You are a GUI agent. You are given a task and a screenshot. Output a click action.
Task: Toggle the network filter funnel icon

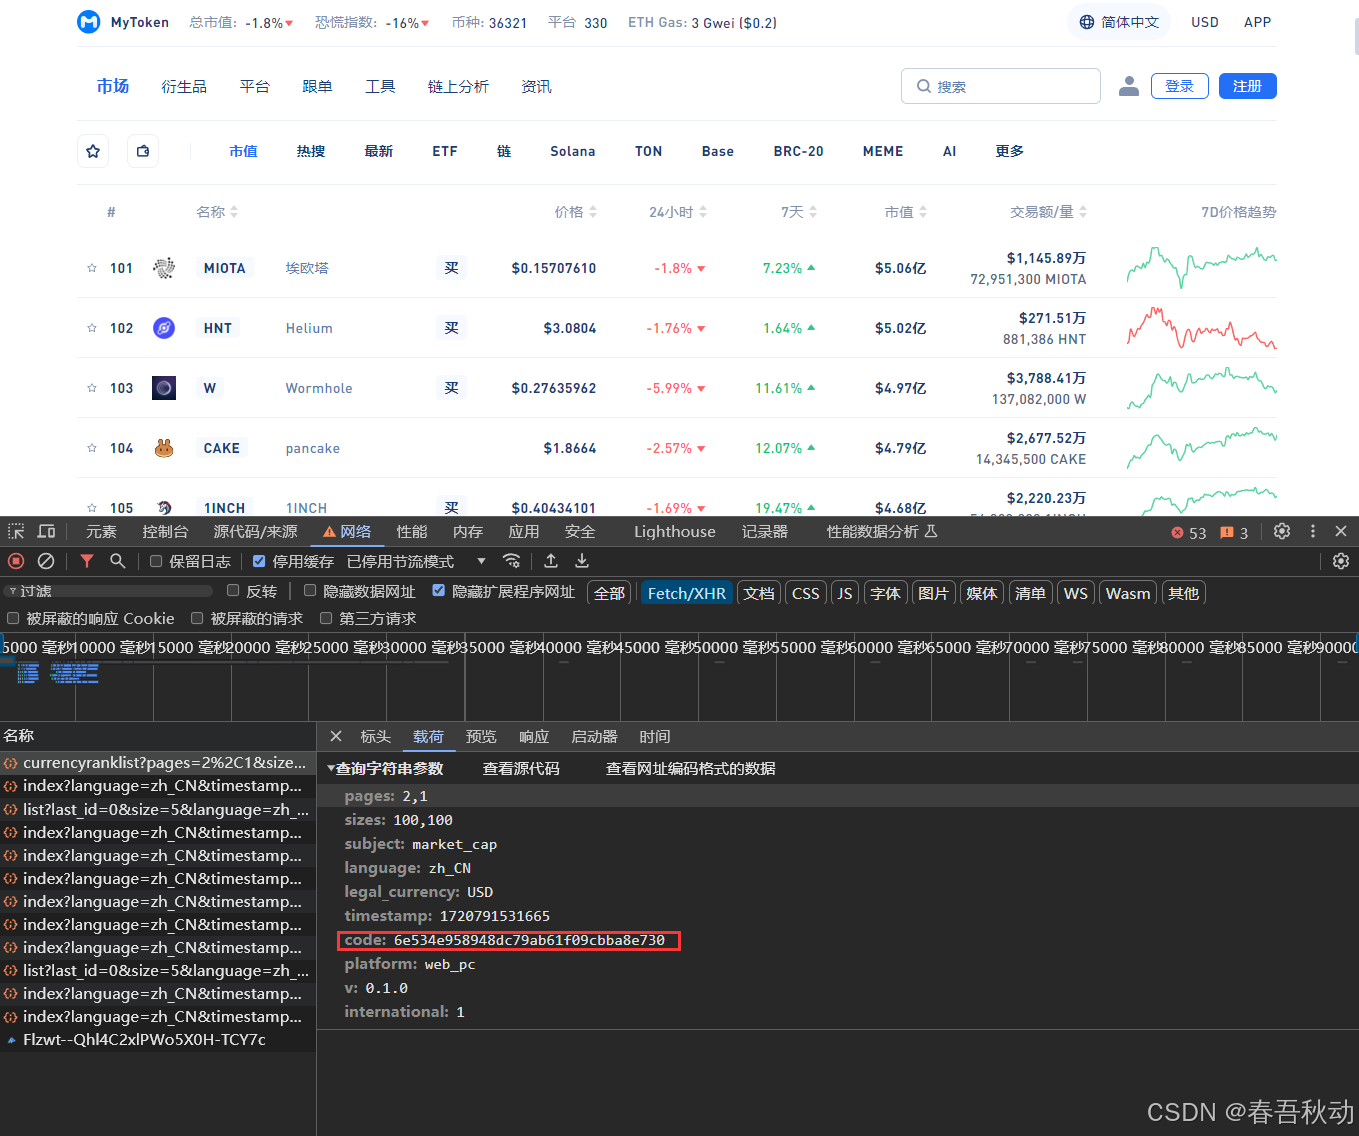87,561
